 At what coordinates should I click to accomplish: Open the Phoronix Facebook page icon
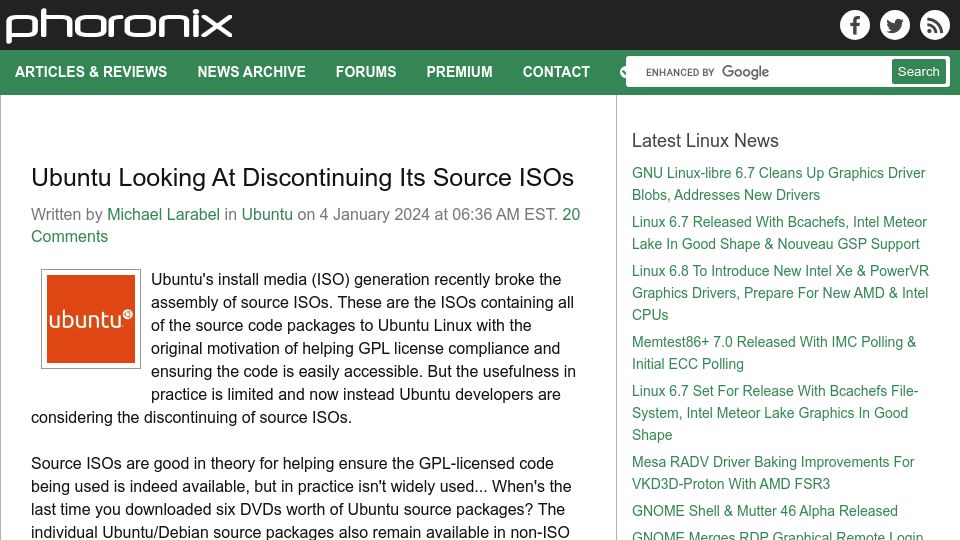click(x=855, y=25)
